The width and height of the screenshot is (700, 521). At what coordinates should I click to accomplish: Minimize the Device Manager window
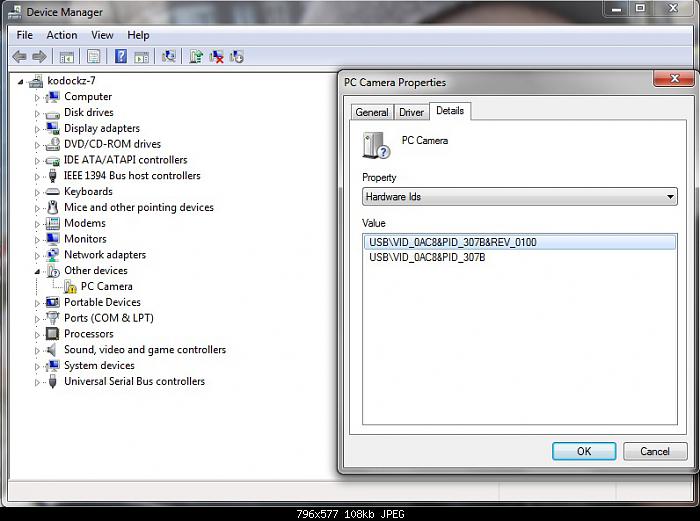(617, 9)
